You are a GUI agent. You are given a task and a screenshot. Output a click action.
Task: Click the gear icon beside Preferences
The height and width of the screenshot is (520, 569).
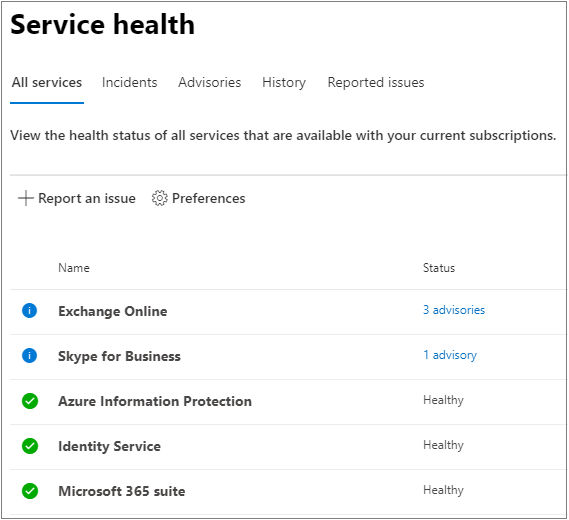160,198
